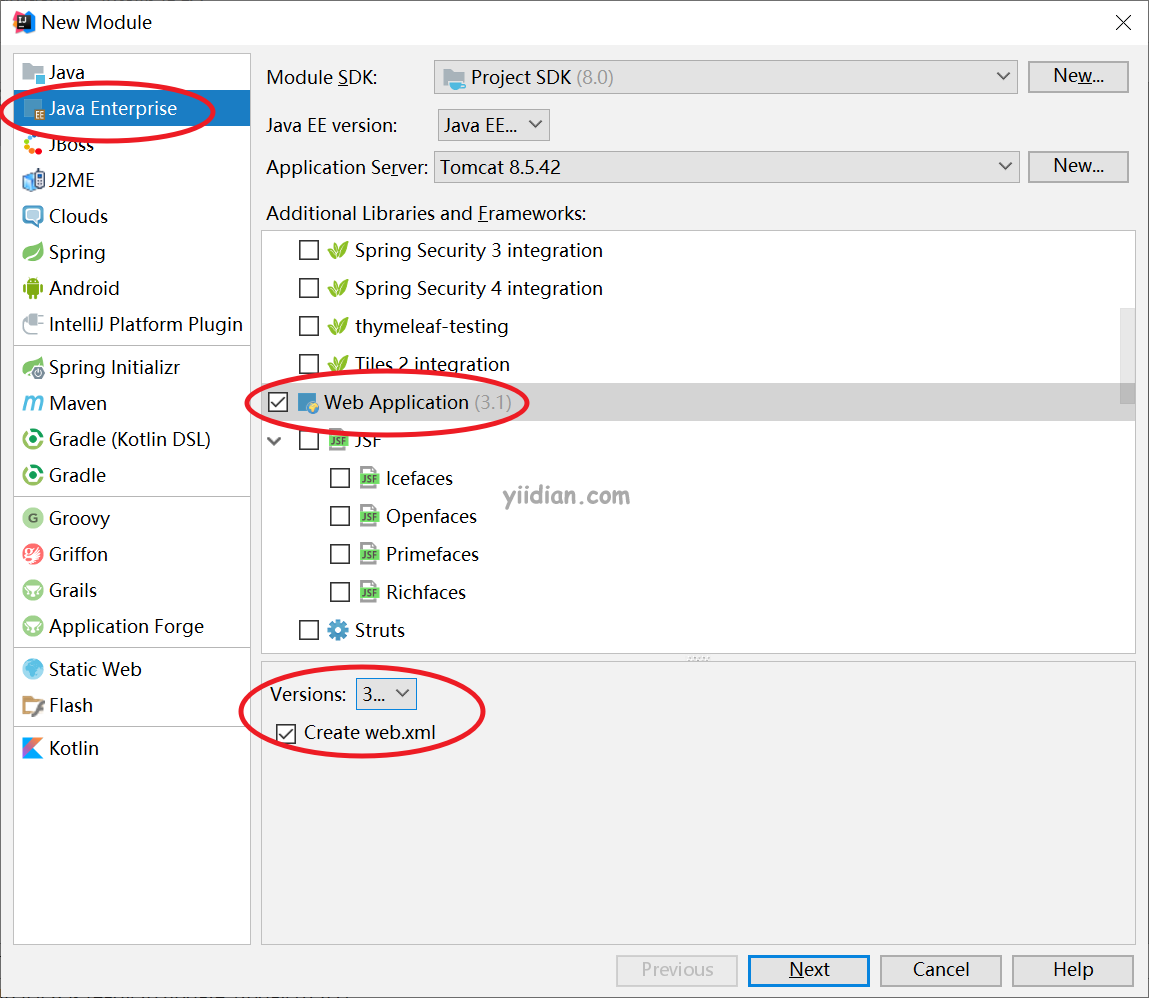Select the Web Application (3.1) text label
Viewport: 1149px width, 998px height.
(418, 402)
